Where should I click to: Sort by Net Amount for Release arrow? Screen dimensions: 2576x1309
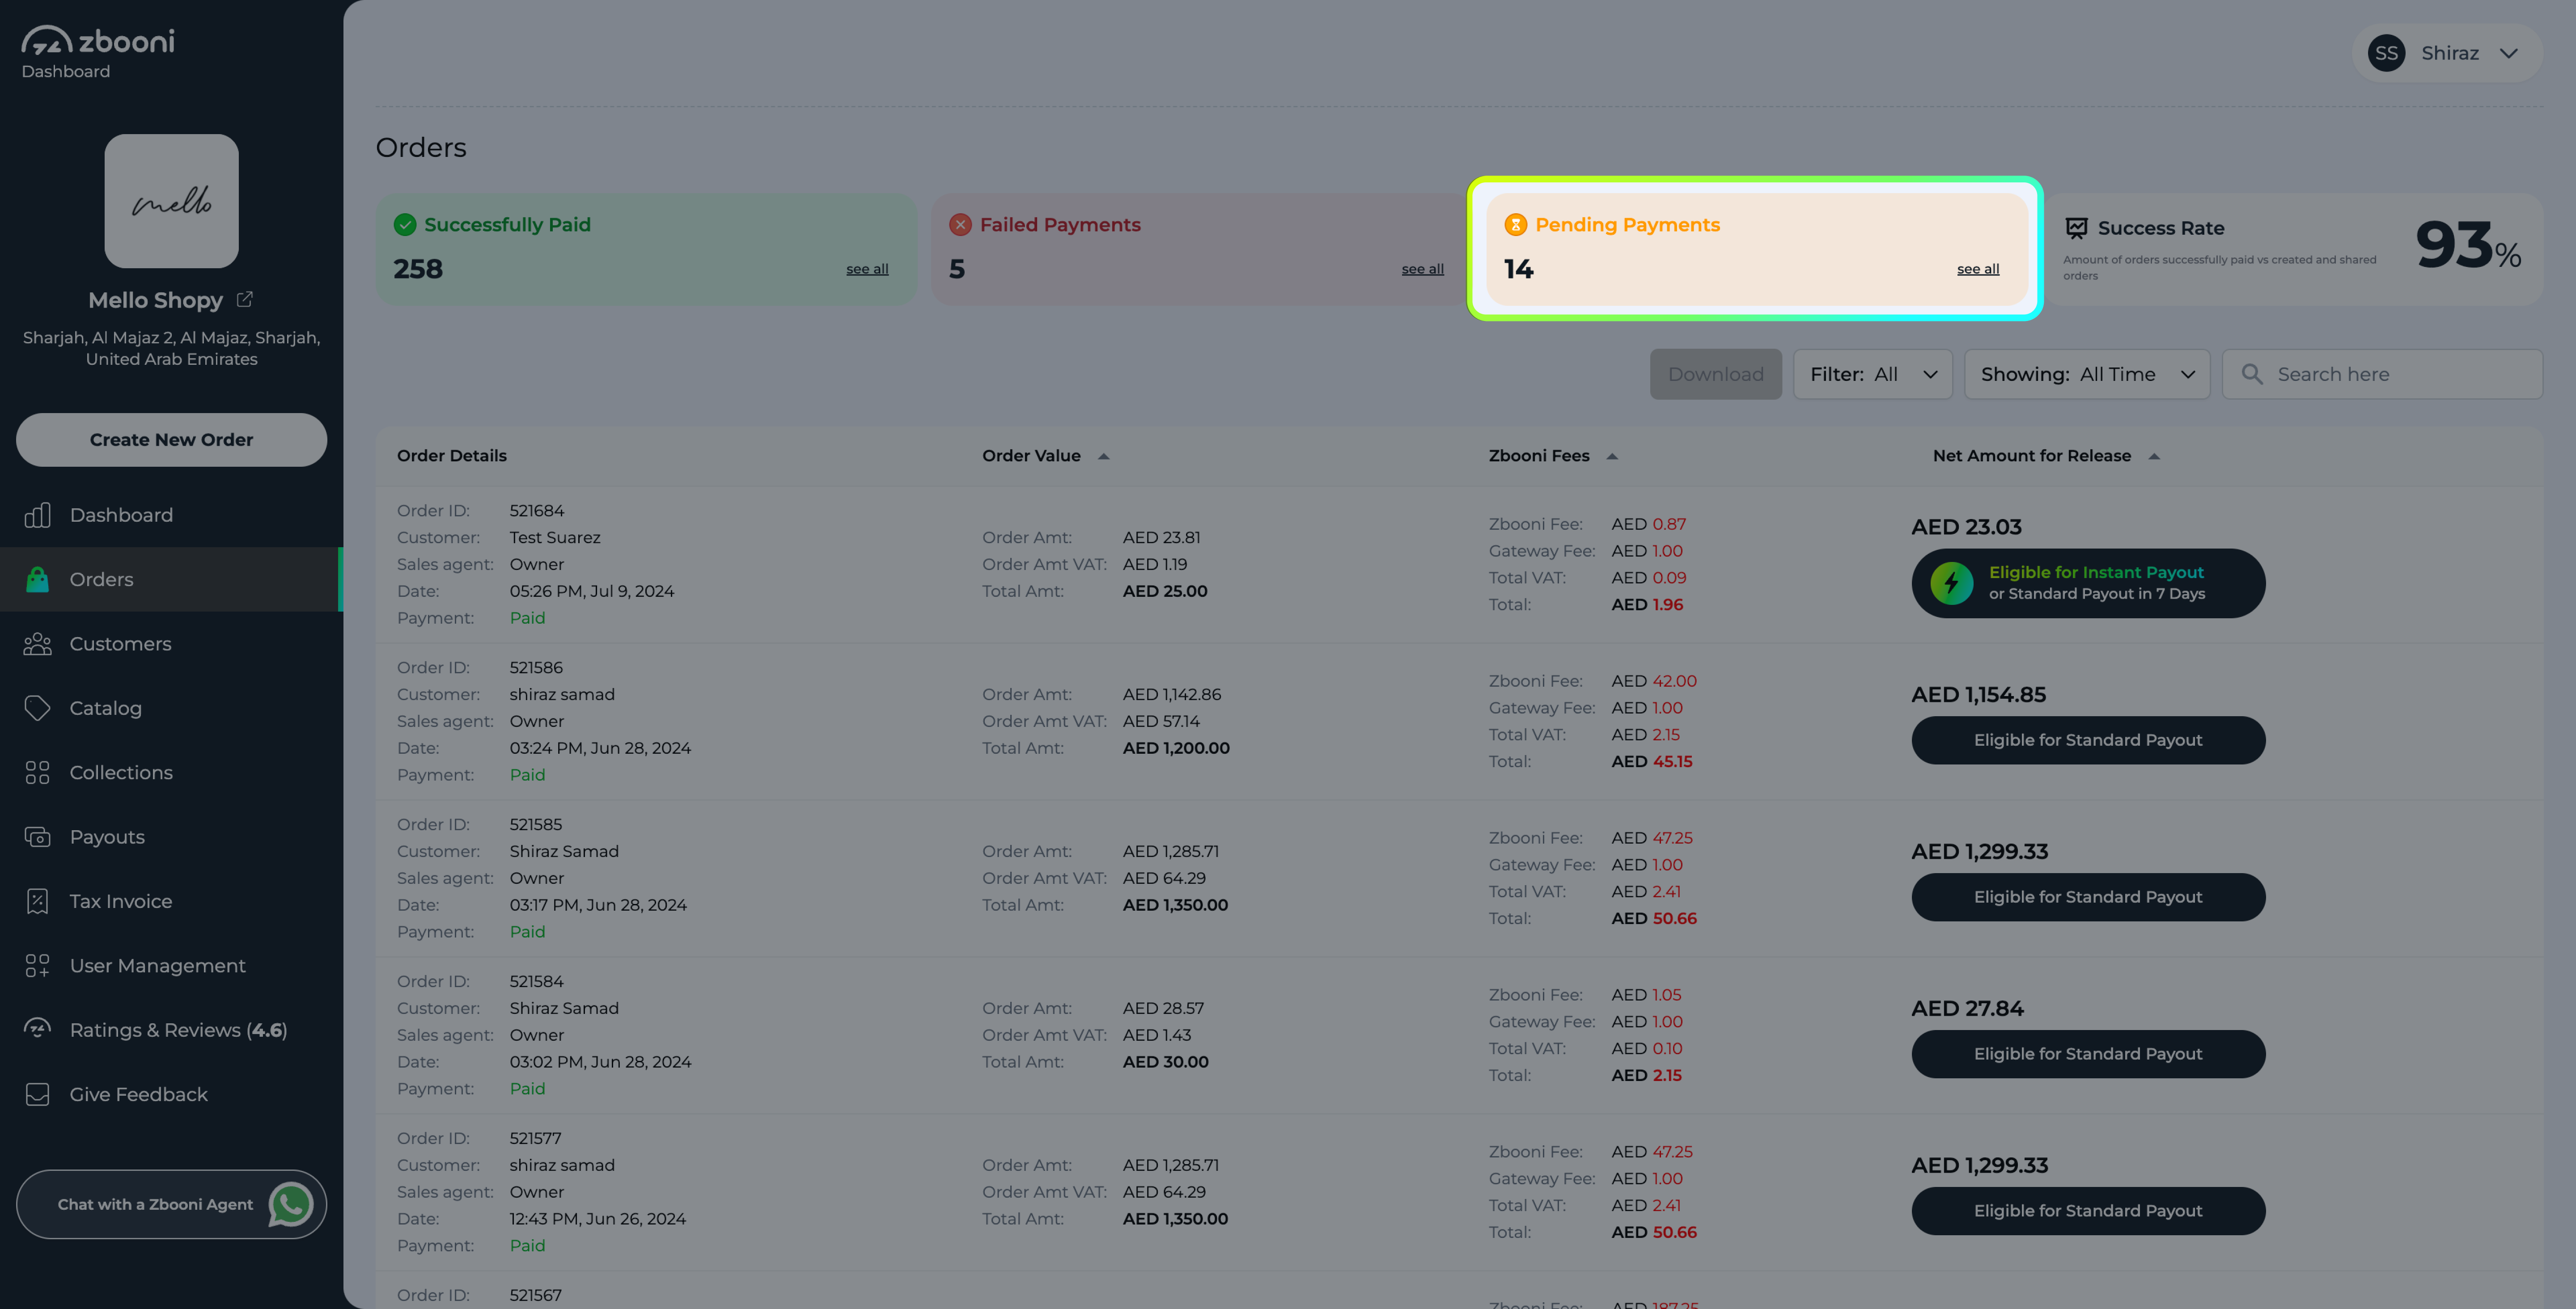[x=2154, y=456]
